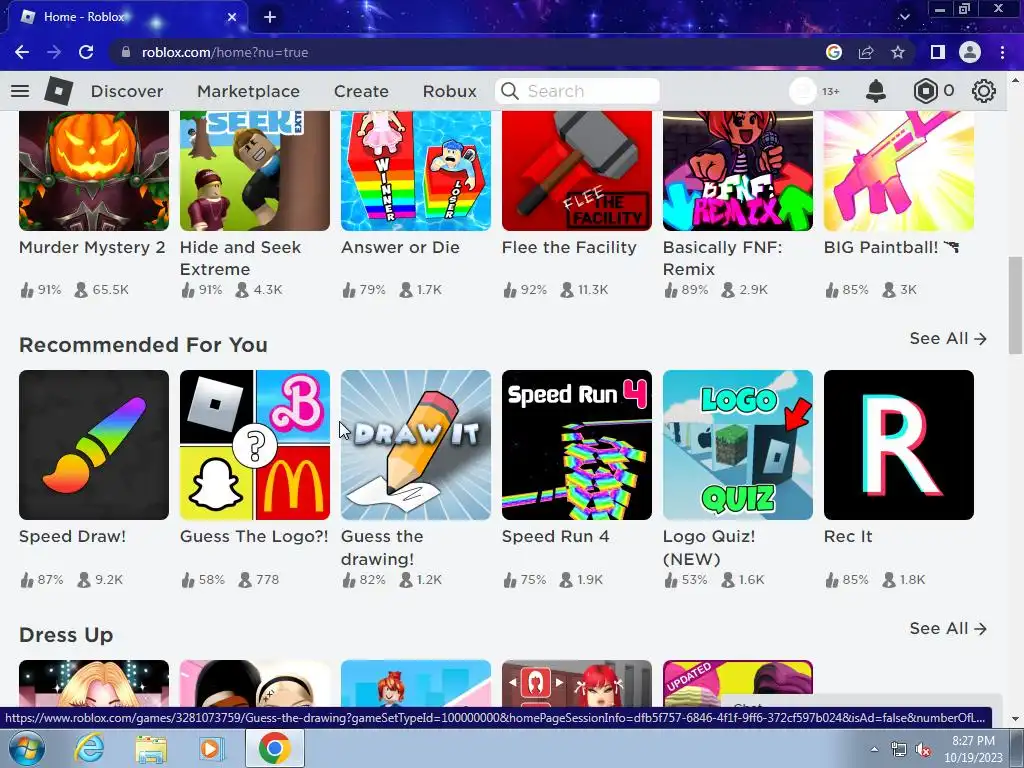The width and height of the screenshot is (1024, 768).
Task: Open File Explorer from the taskbar
Action: click(150, 748)
